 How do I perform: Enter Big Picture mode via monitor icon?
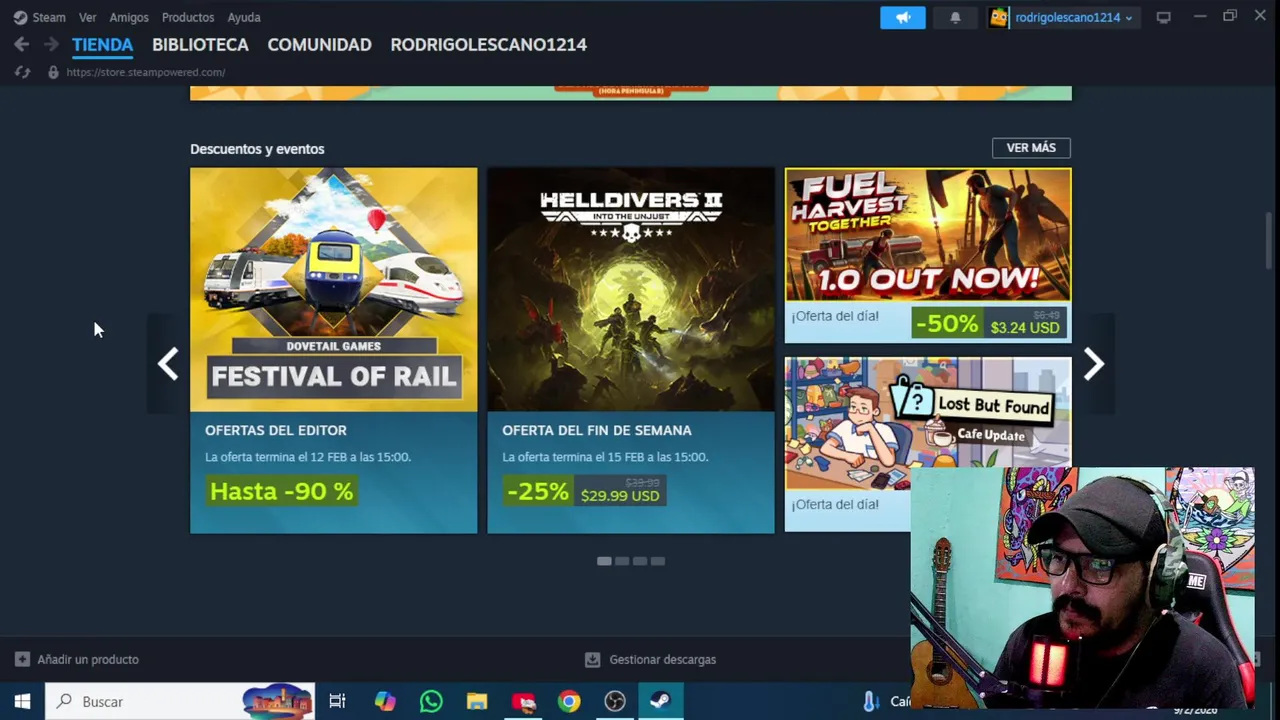(1163, 17)
